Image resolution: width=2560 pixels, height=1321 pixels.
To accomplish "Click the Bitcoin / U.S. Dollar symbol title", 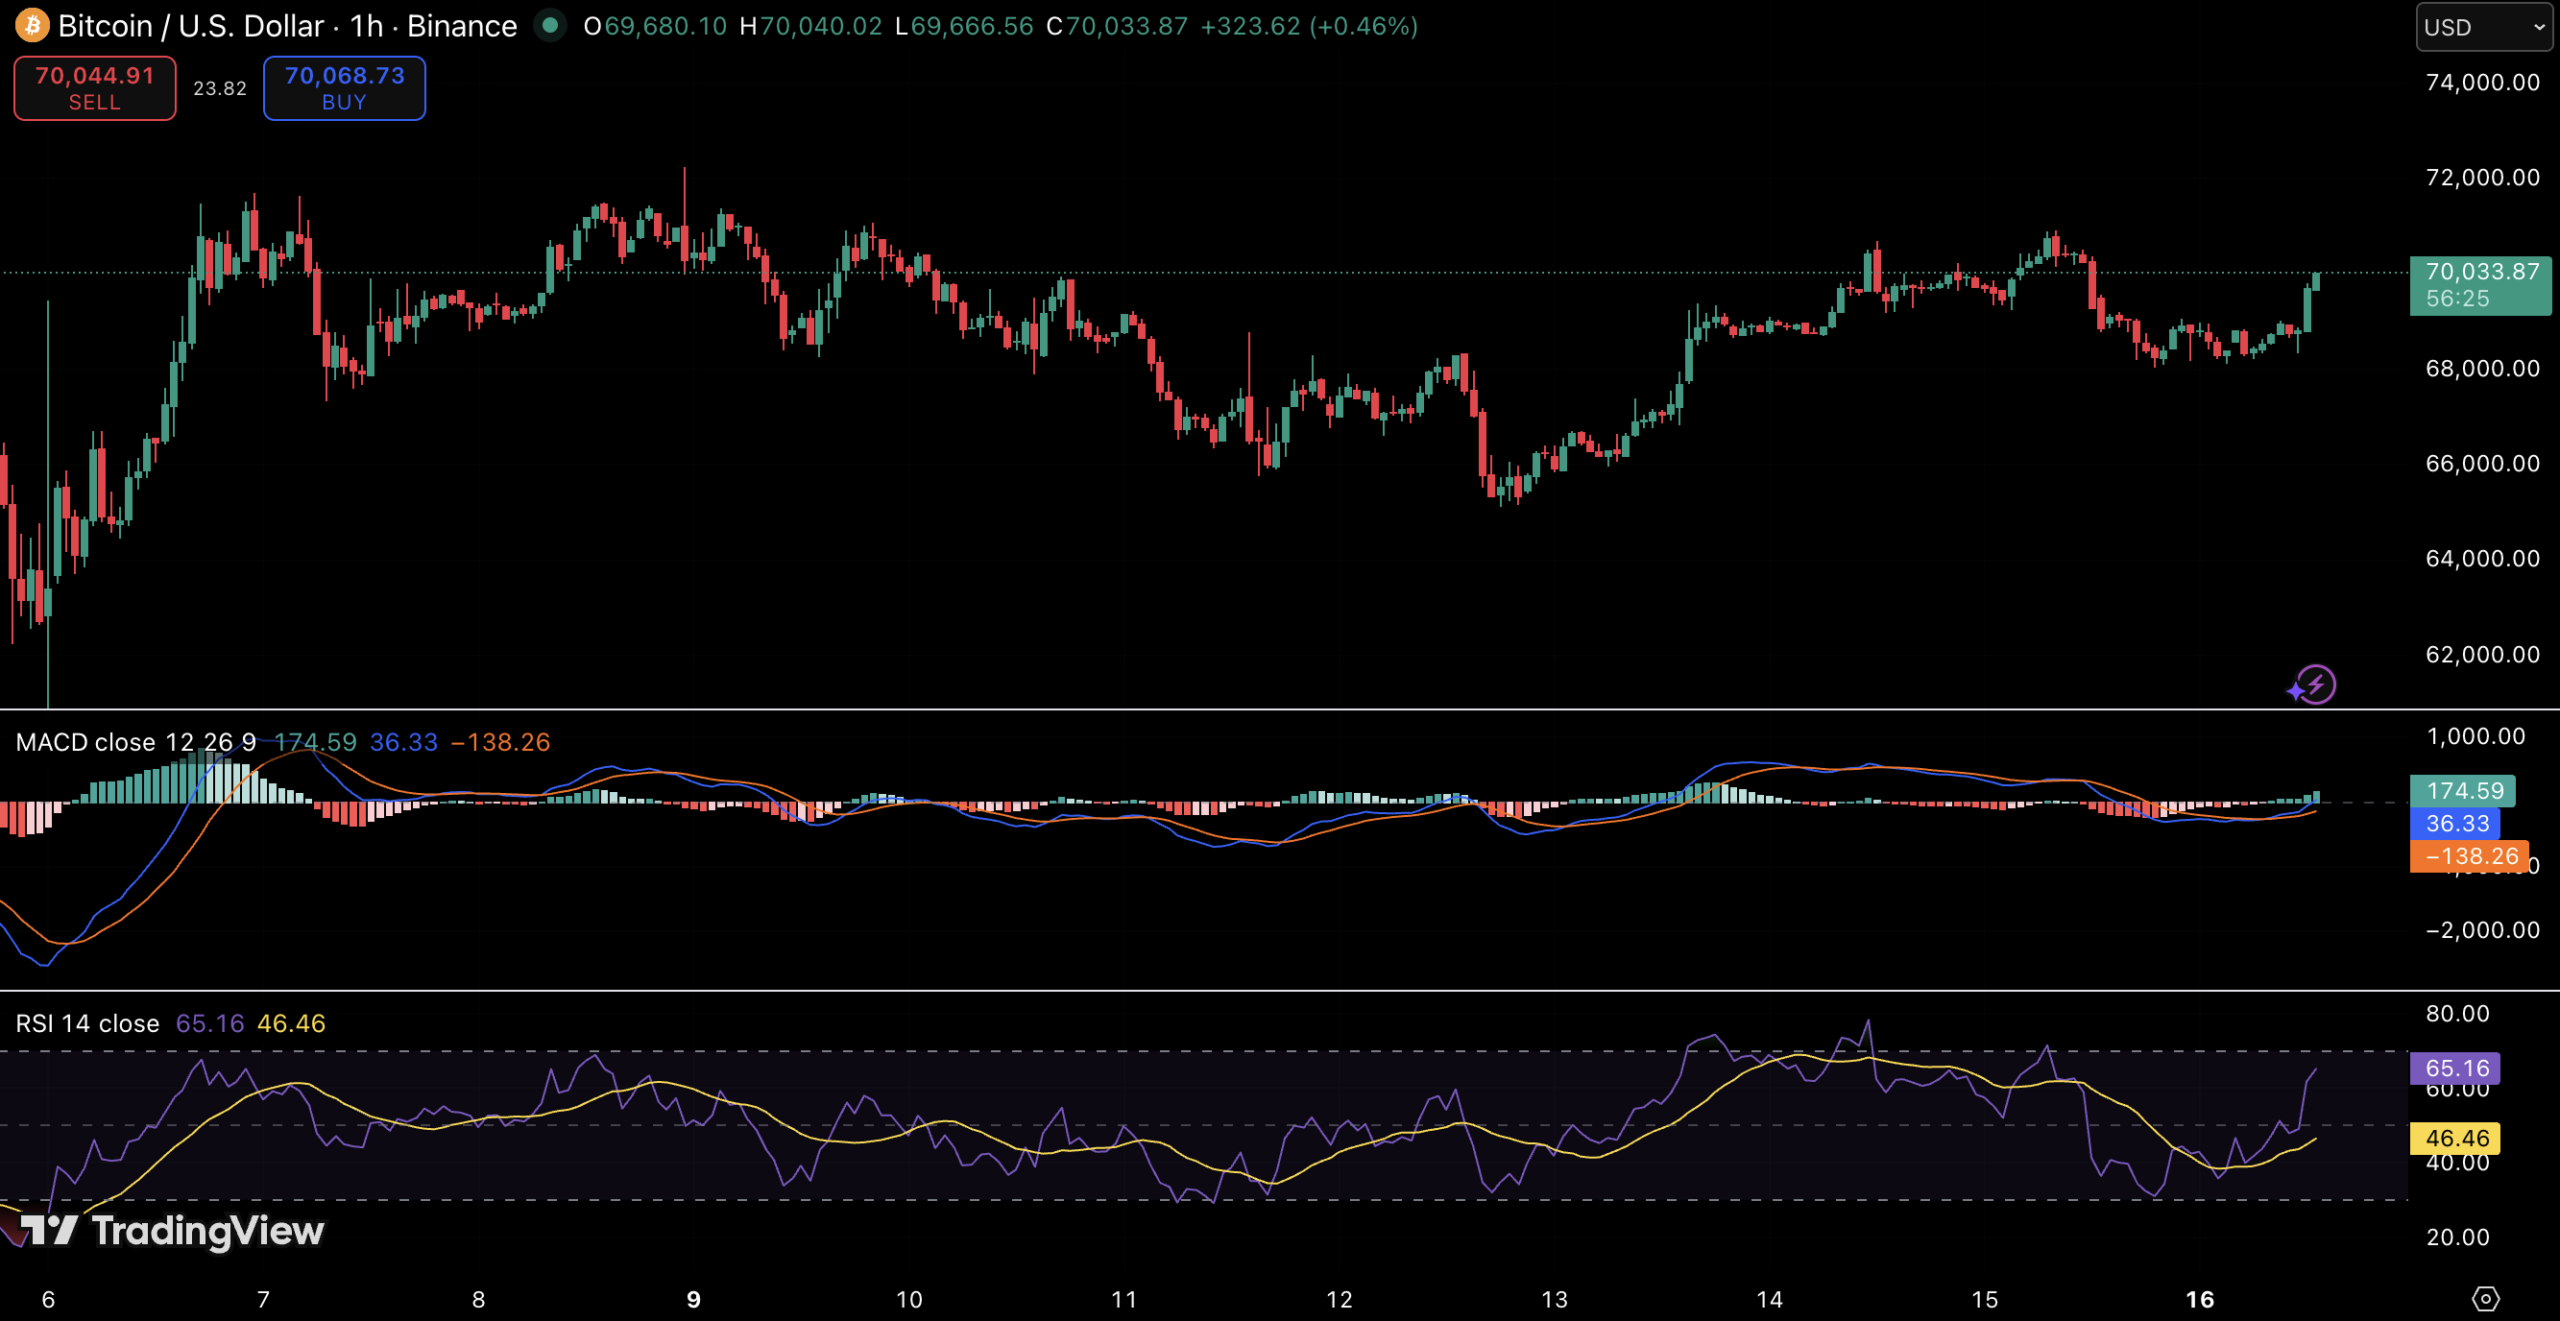I will point(190,26).
